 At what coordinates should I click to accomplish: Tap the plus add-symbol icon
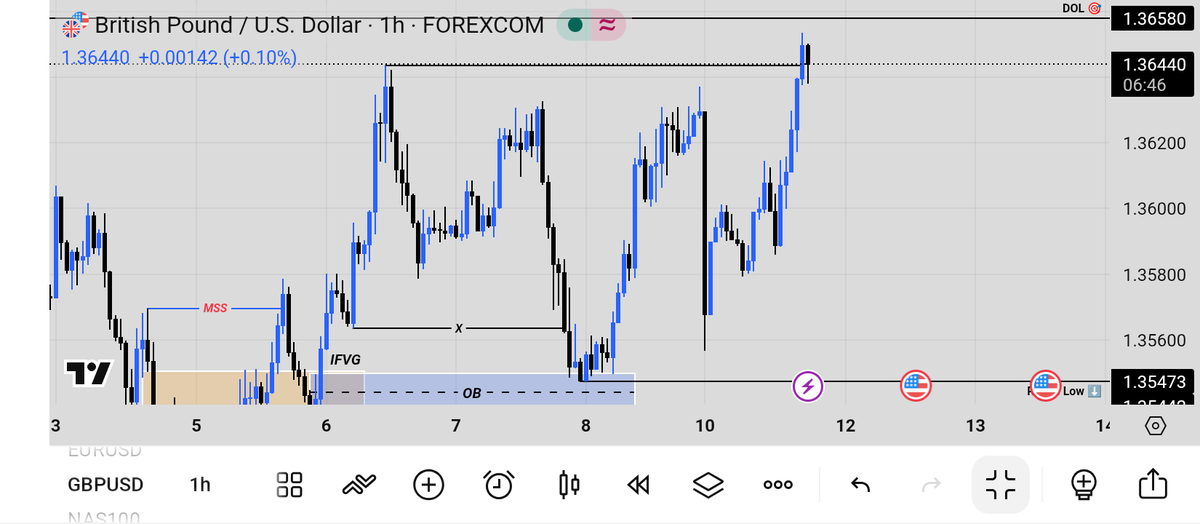pyautogui.click(x=428, y=485)
